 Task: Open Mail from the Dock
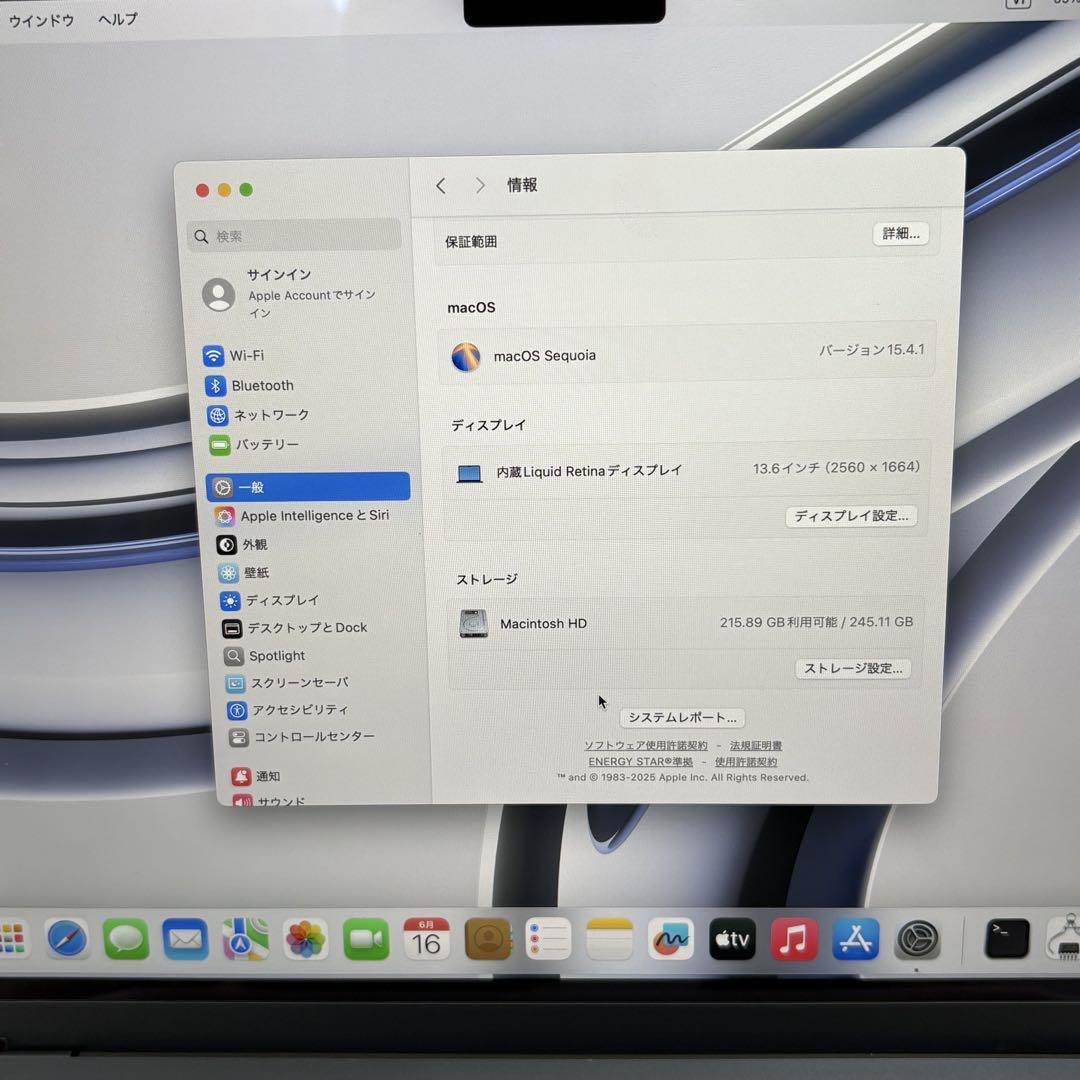click(185, 938)
